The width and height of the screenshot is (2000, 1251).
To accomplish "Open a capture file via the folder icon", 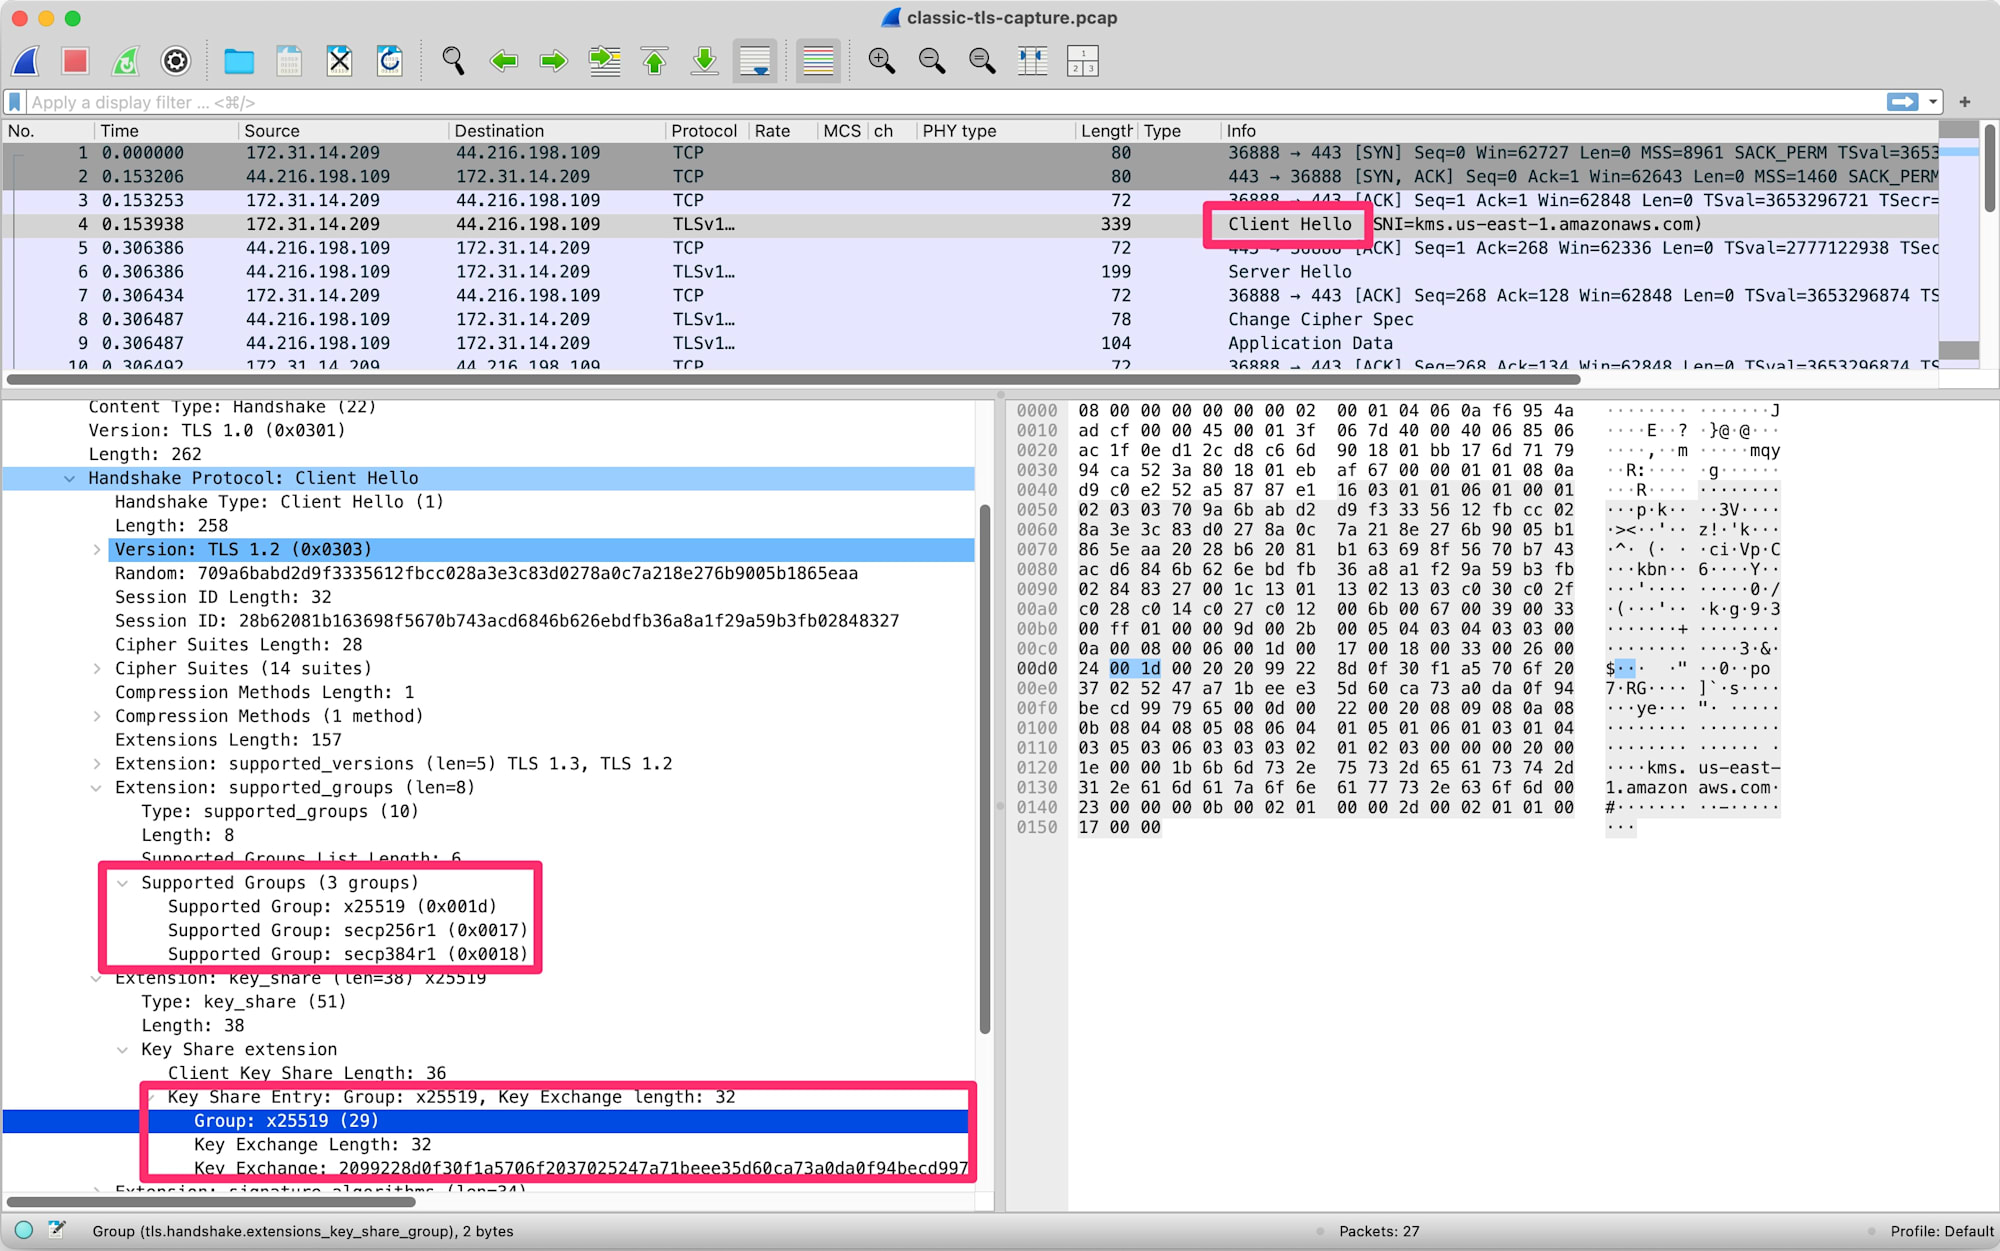I will pyautogui.click(x=239, y=61).
